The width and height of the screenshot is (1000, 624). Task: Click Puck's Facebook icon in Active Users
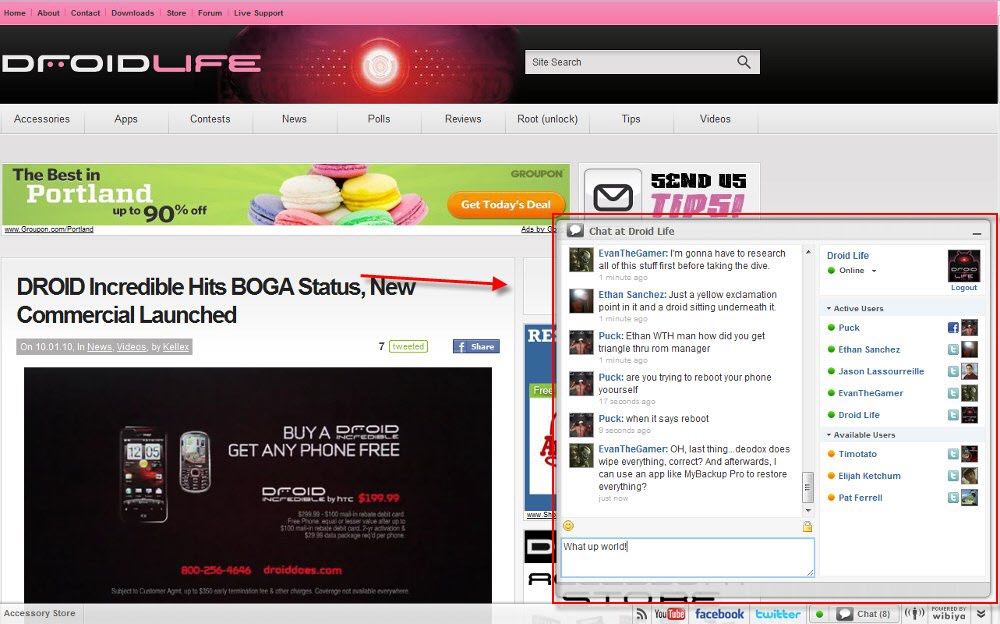953,328
